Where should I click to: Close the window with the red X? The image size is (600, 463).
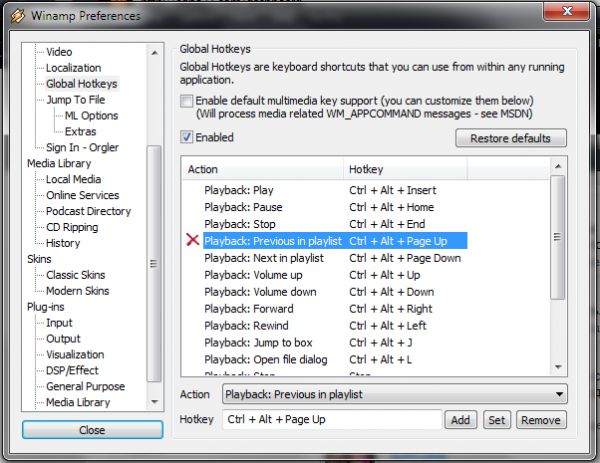click(x=567, y=11)
